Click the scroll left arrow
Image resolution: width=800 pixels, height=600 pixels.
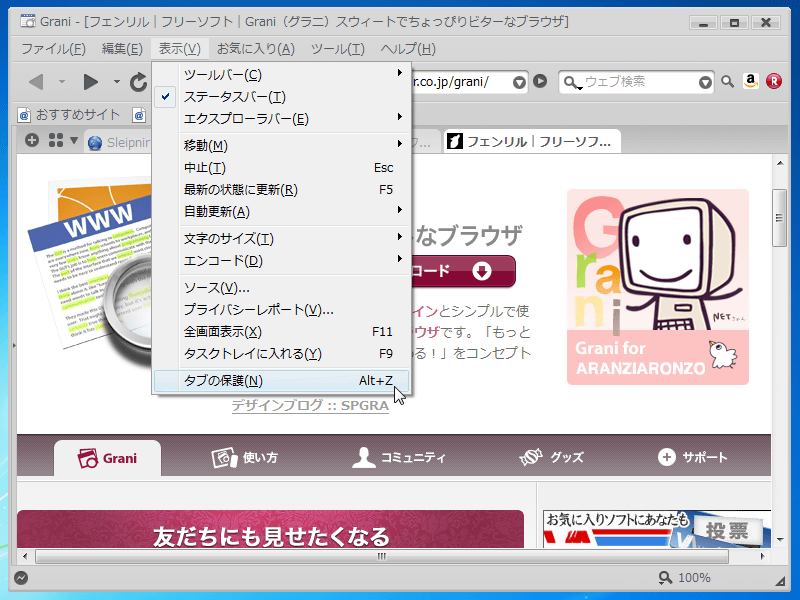[x=25, y=556]
